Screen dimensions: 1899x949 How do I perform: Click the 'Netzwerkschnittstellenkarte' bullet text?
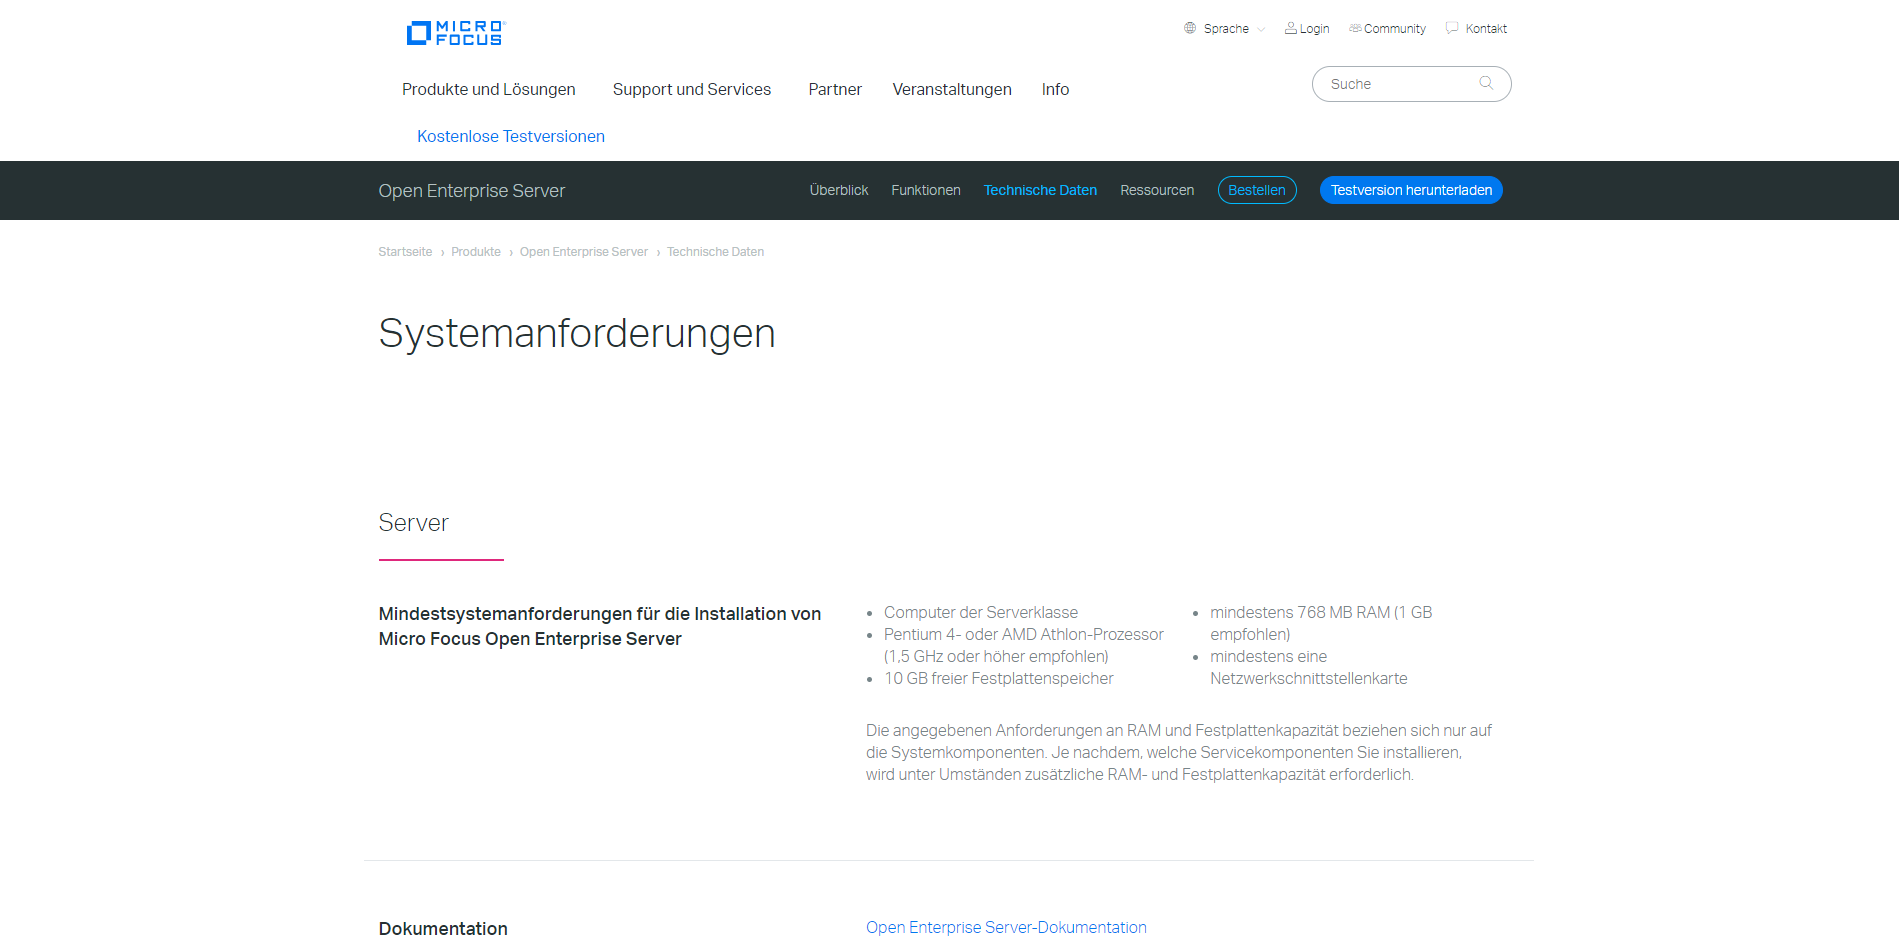pos(1308,678)
